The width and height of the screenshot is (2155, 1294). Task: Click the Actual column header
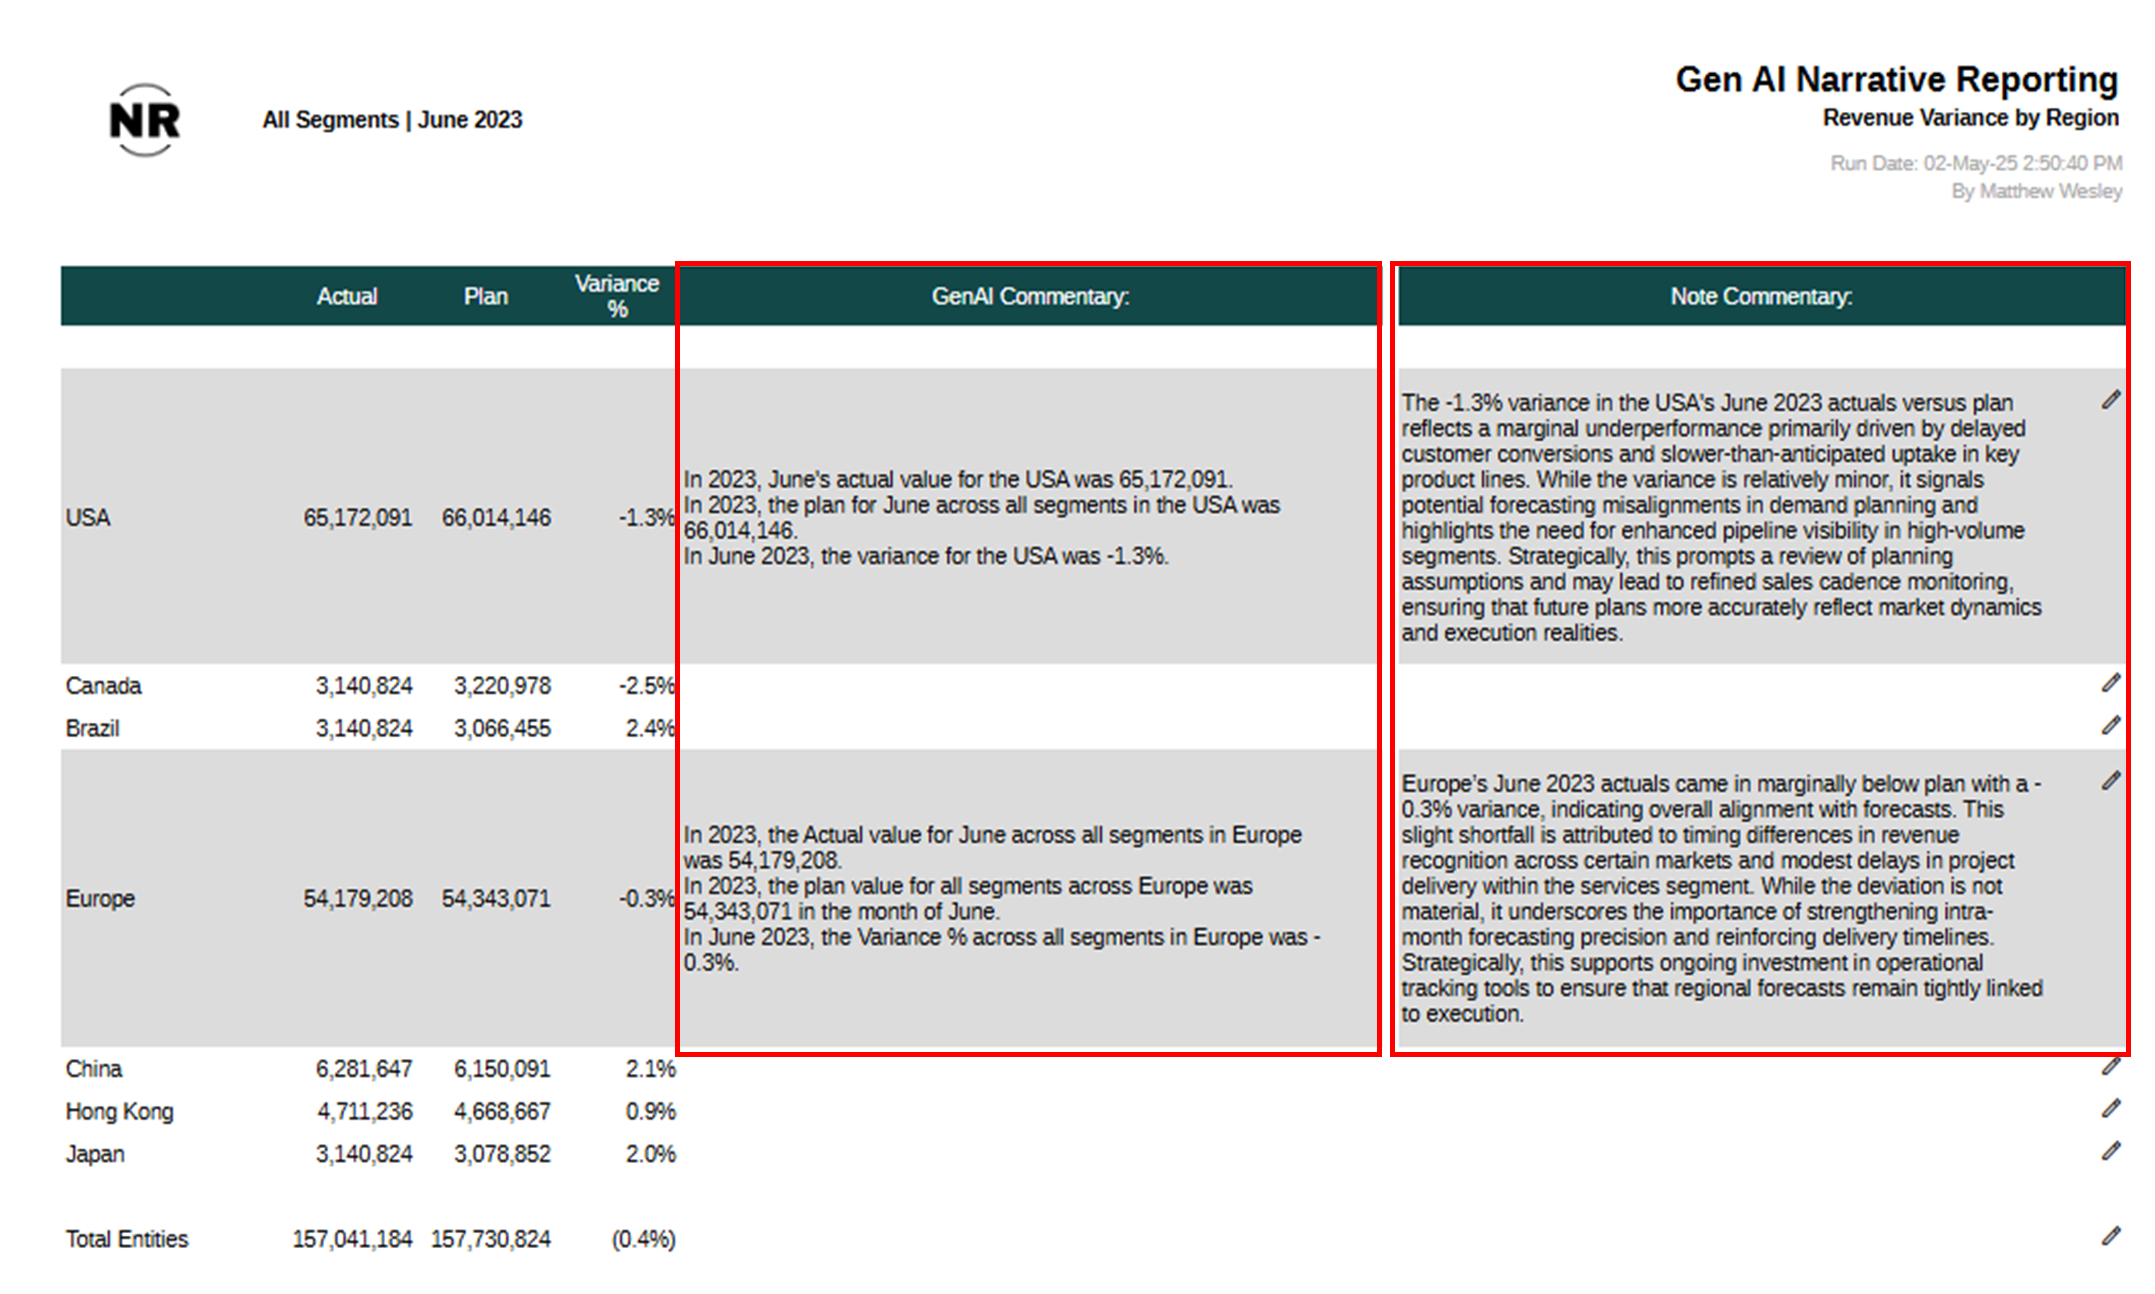click(x=346, y=296)
